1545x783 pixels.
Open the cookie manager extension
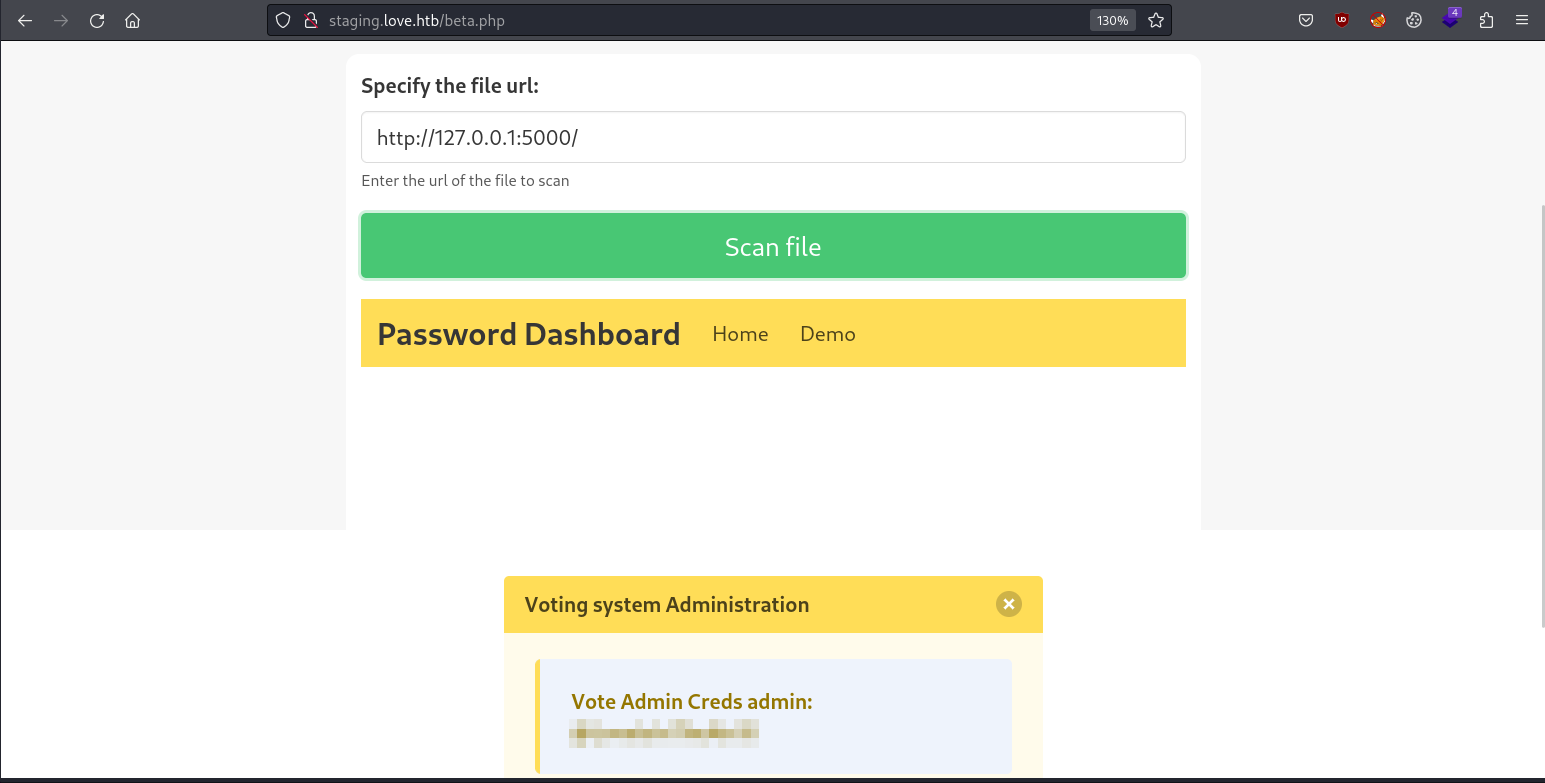pyautogui.click(x=1413, y=20)
